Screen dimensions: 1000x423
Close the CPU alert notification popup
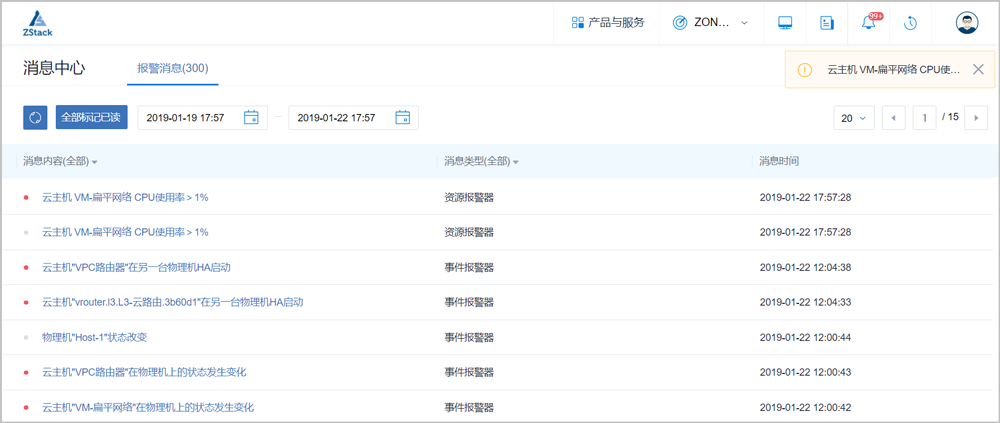click(x=978, y=69)
